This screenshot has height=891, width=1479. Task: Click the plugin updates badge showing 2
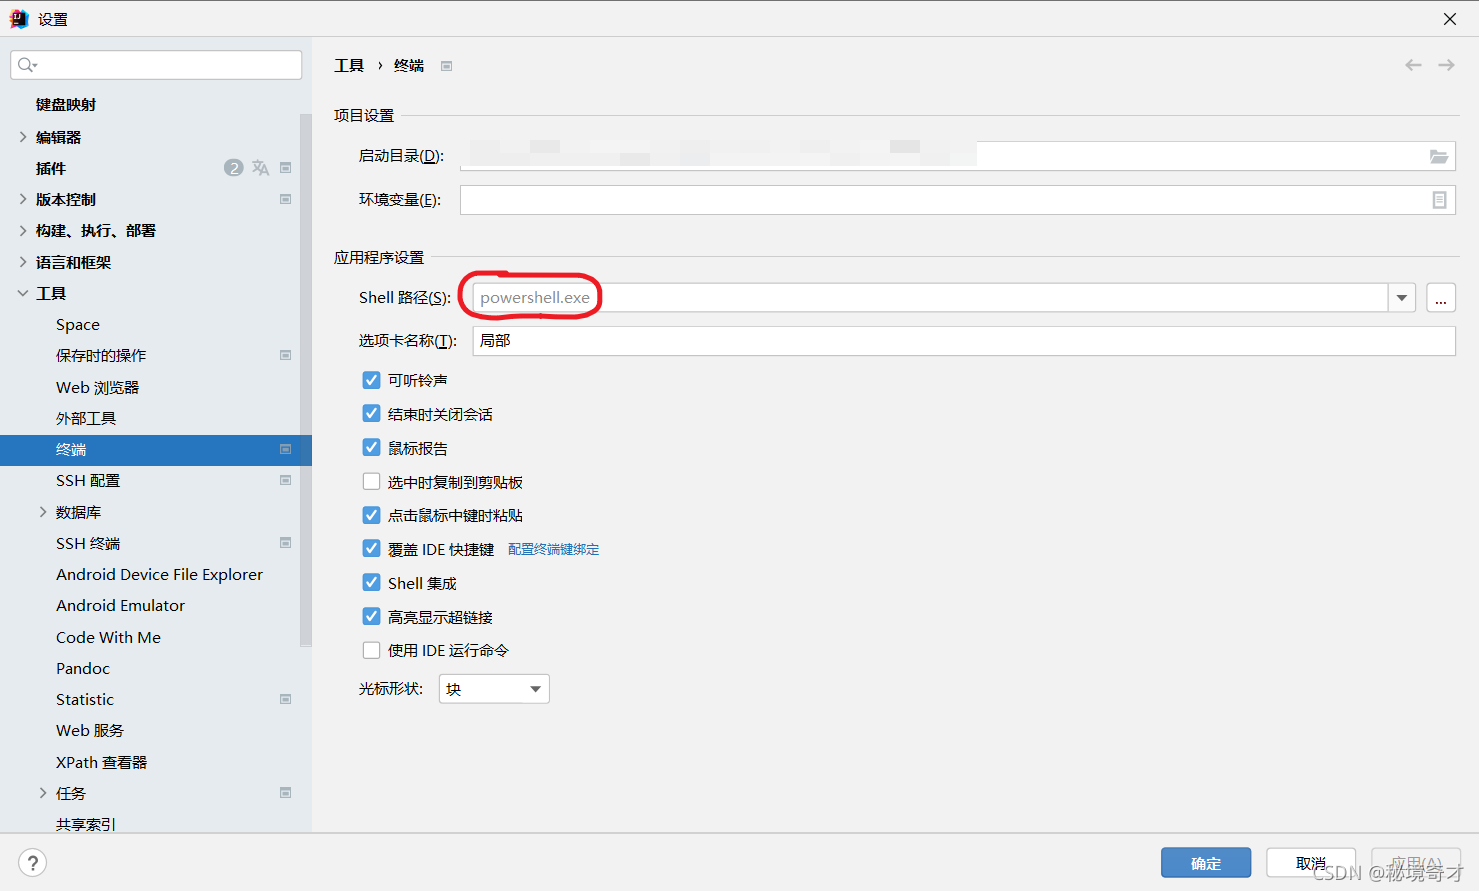(x=233, y=168)
